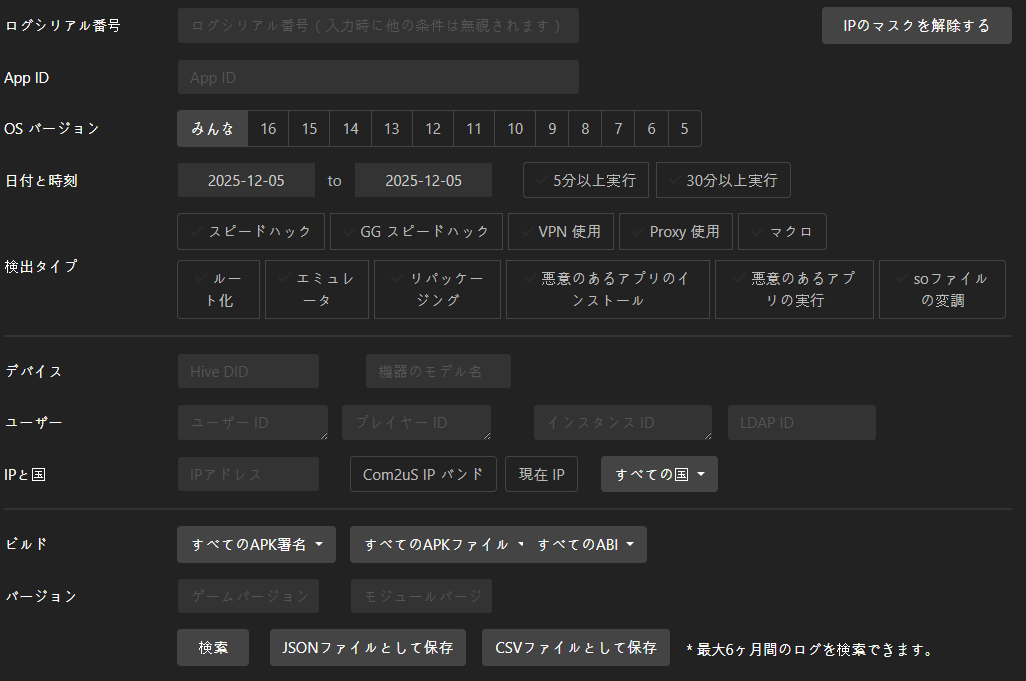The width and height of the screenshot is (1026, 681).
Task: Enable the soファイルの変調 checkbox
Action: click(x=942, y=289)
